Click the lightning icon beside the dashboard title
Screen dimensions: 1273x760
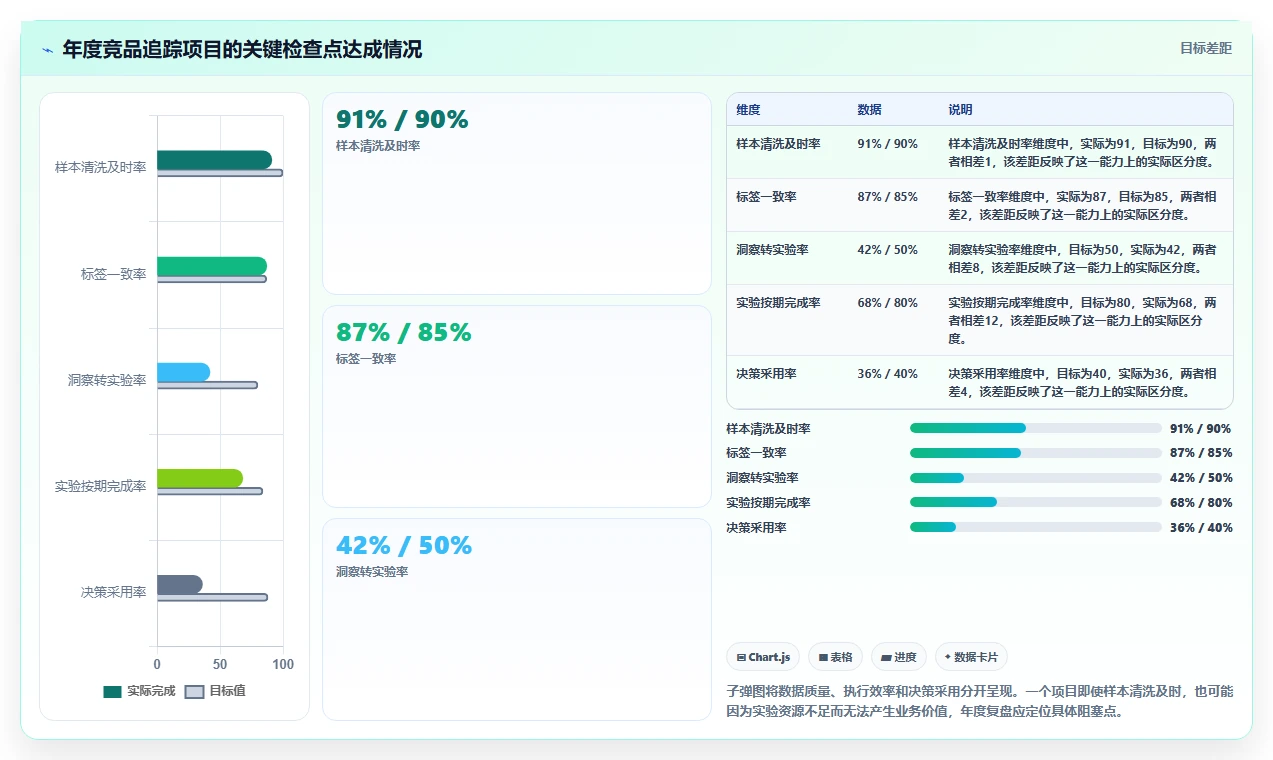47,49
